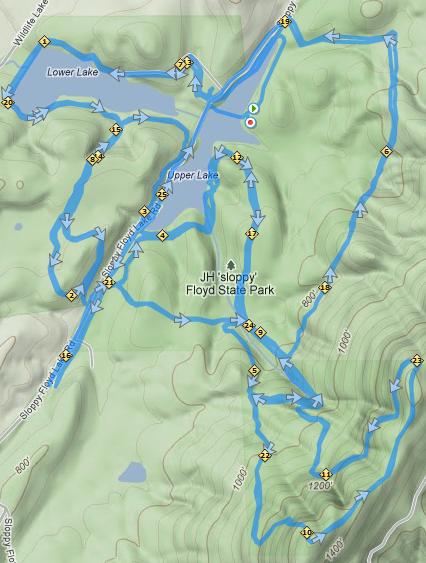This screenshot has height=563, width=426.
Task: Click mile marker 2 on the west loop
Action: point(71,296)
